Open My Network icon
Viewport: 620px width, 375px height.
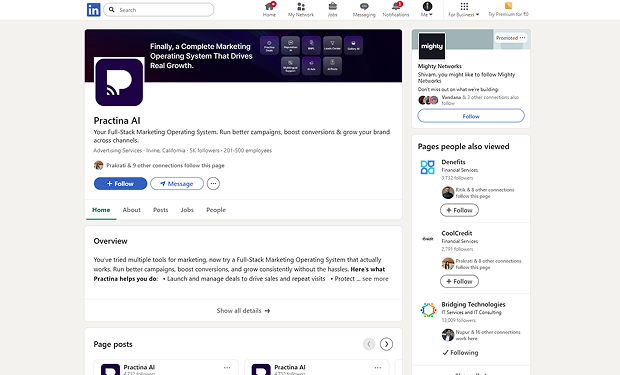coord(301,6)
